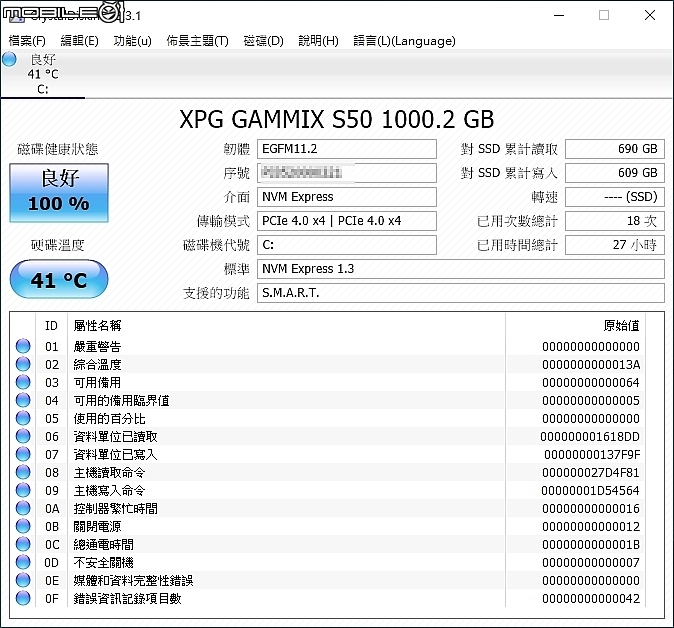Minimize the CrystalDiskInfo window
Image resolution: width=674 pixels, height=628 pixels.
pos(559,15)
